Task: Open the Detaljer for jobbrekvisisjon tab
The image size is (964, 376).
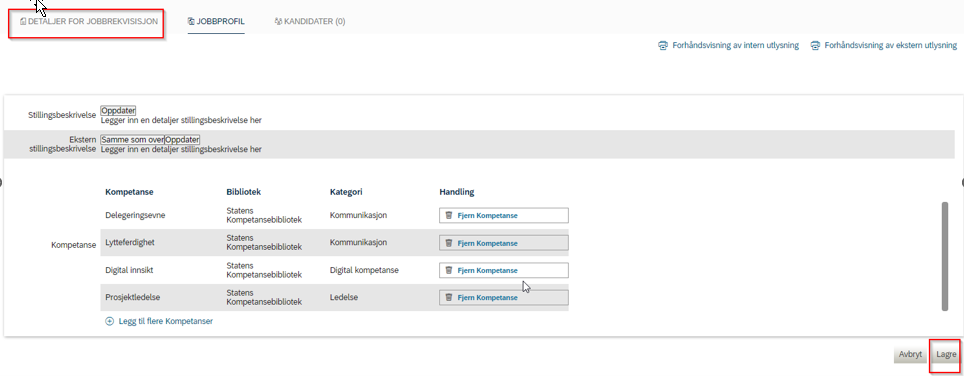Action: [89, 22]
